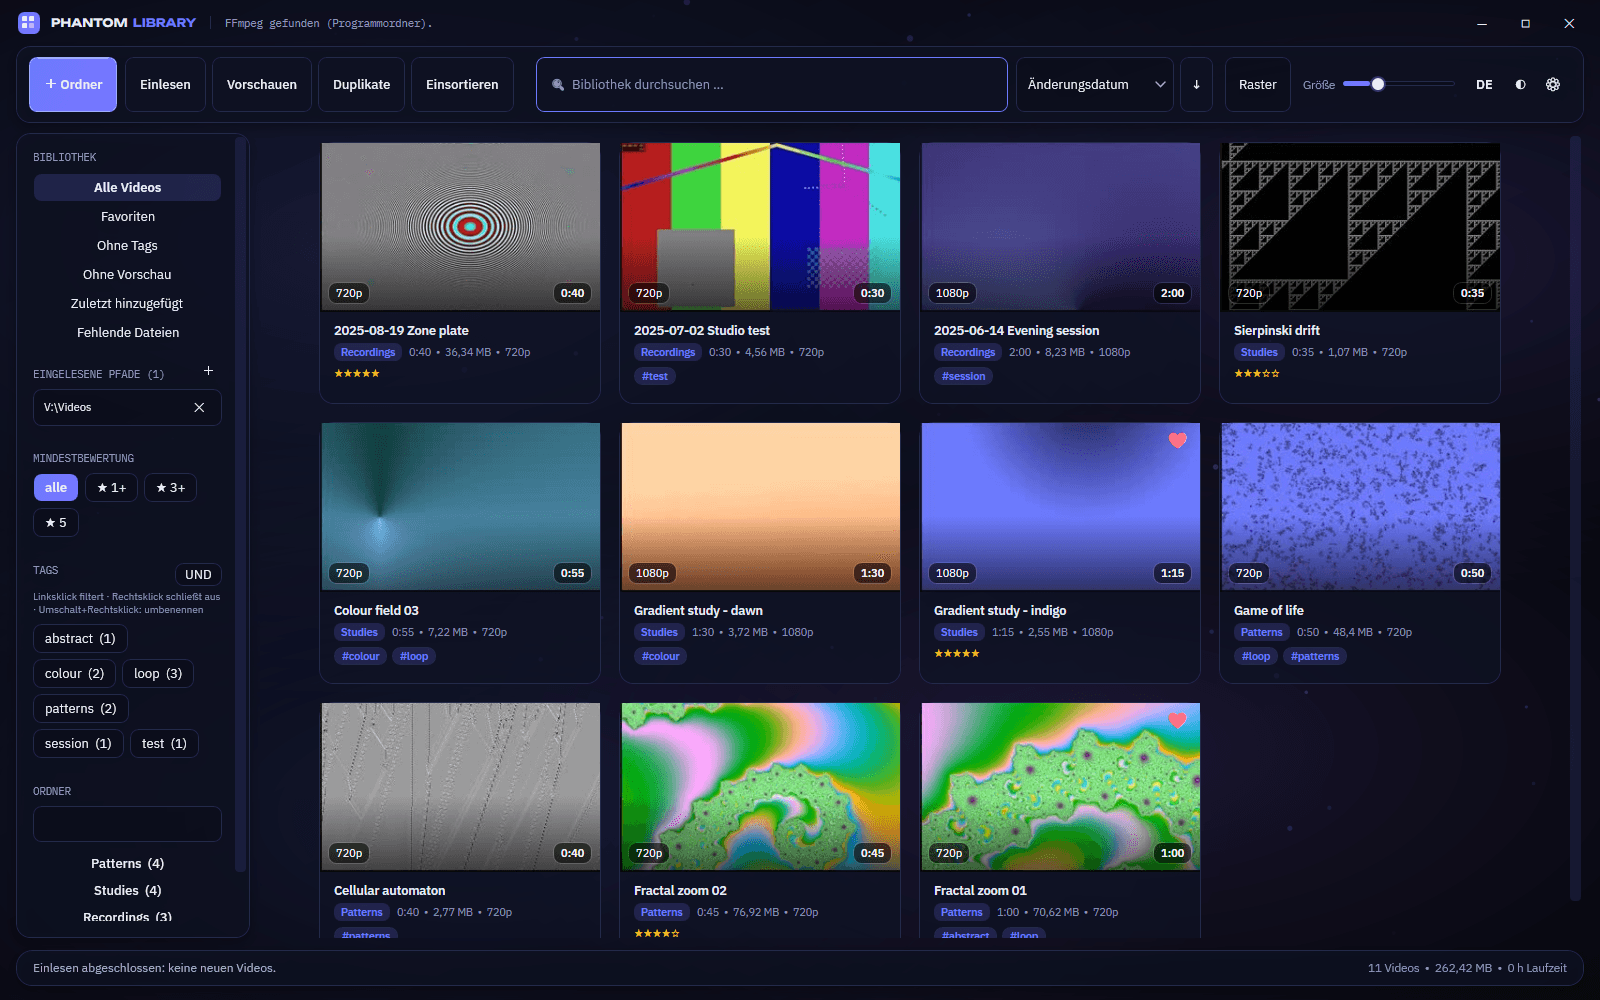Screen dimensions: 1600x1000
Task: Click the Phantom Library app logo icon
Action: tap(29, 22)
